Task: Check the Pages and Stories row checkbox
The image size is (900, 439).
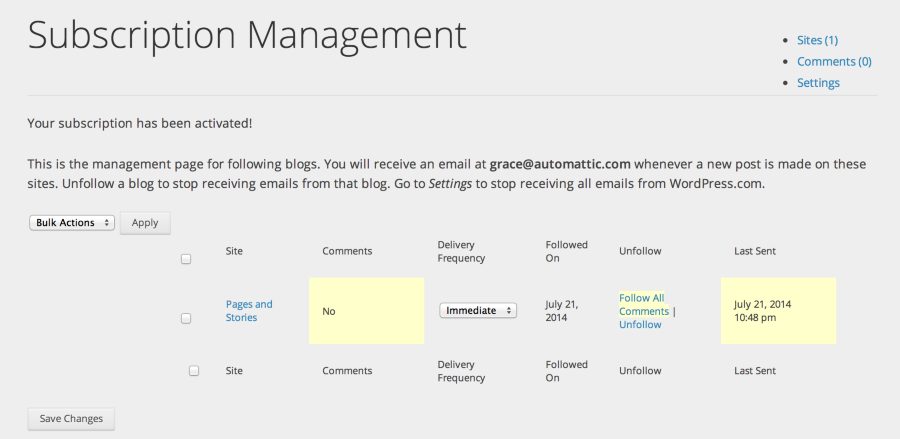Action: (186, 318)
